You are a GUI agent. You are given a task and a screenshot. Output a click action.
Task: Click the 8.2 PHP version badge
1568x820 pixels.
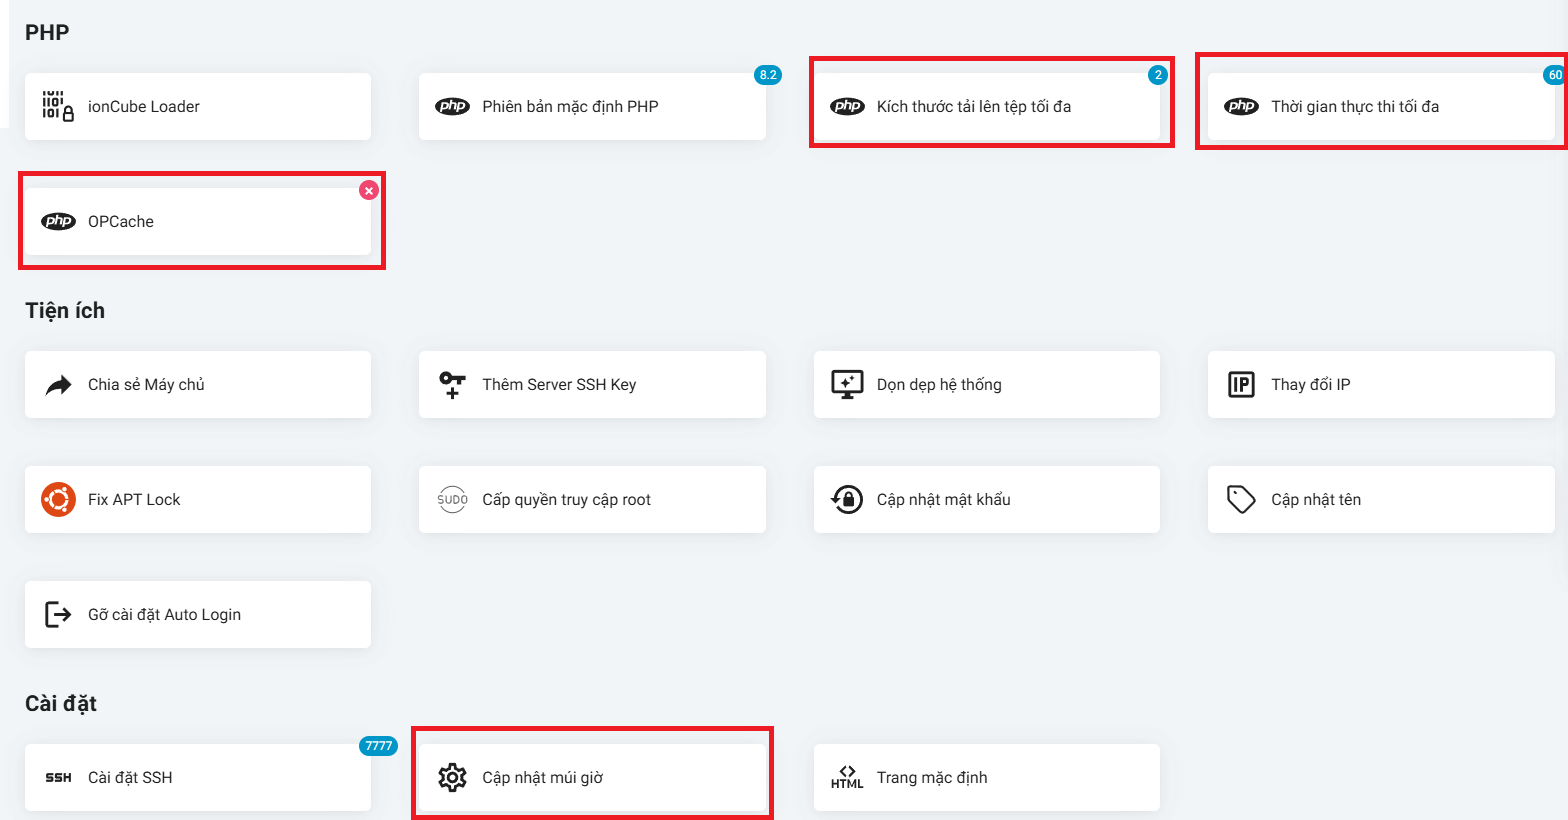pos(768,75)
